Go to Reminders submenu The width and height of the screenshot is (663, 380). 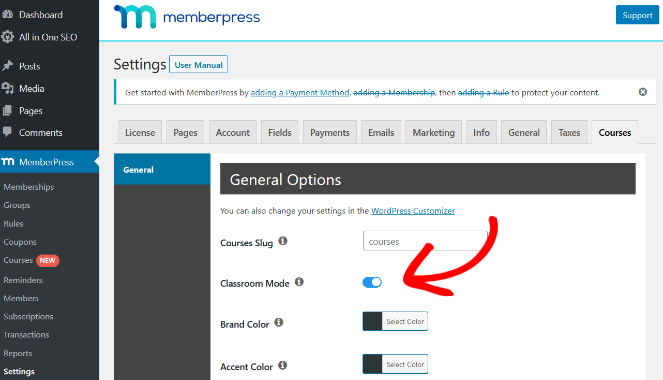(23, 280)
